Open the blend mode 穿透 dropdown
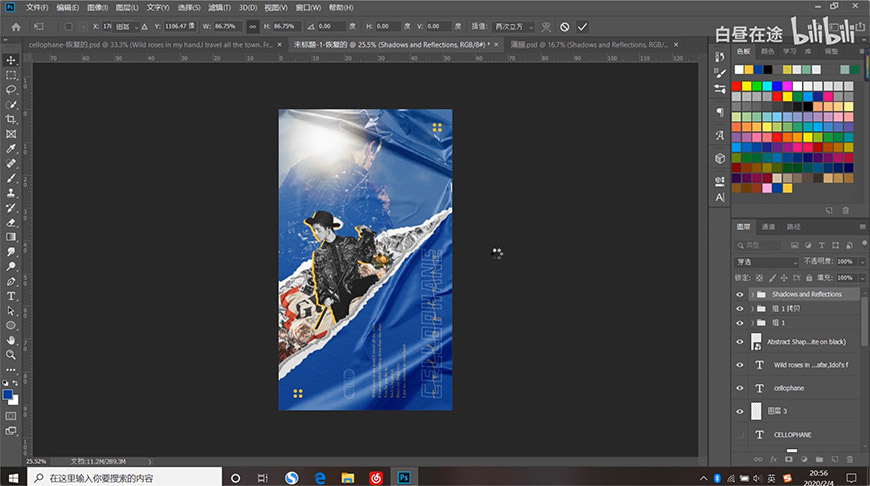 pyautogui.click(x=766, y=262)
